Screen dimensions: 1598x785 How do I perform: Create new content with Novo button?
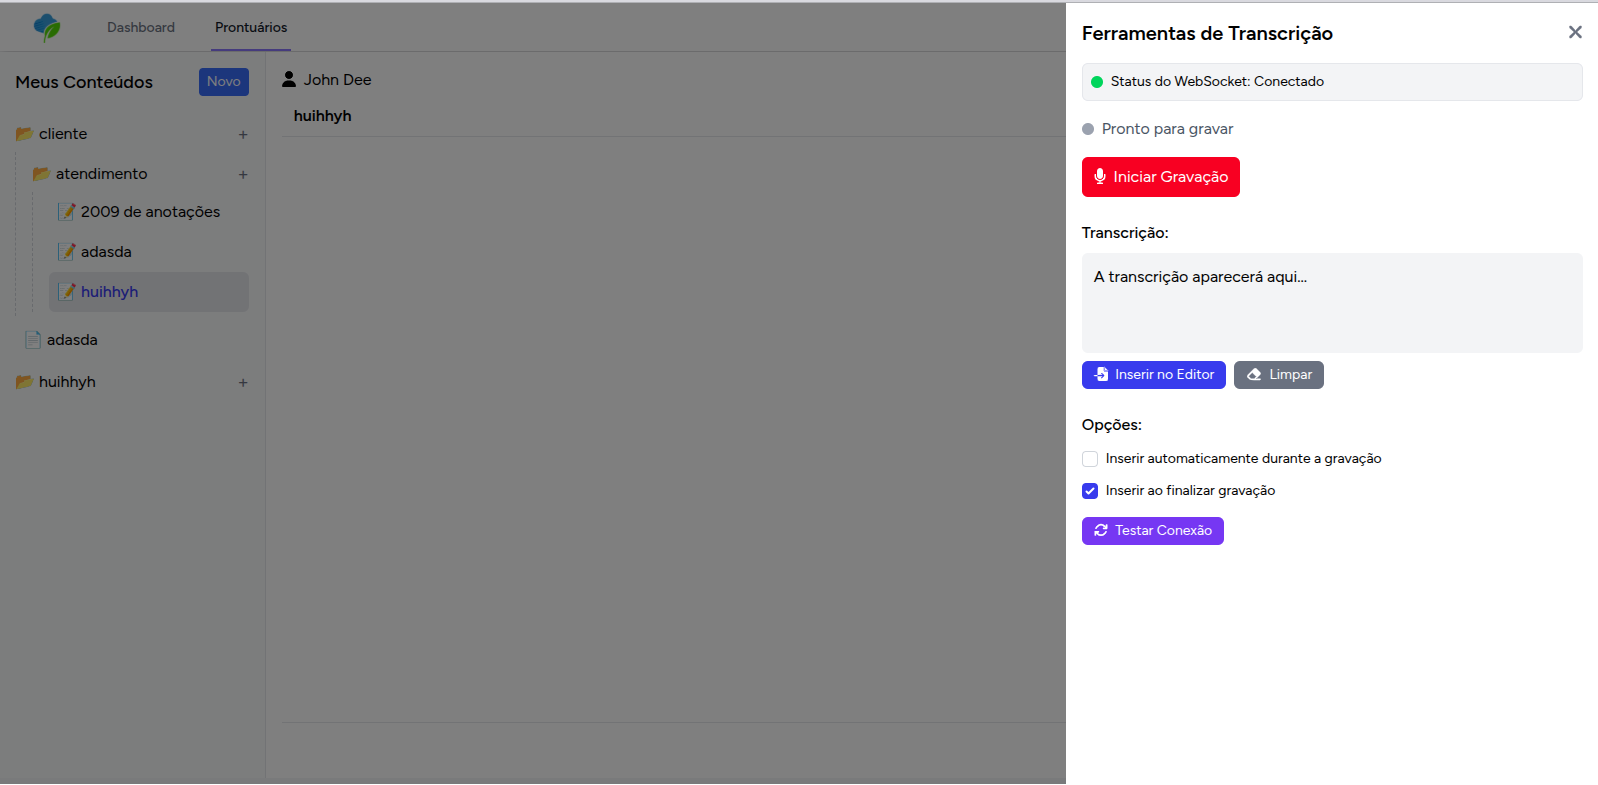(x=224, y=82)
